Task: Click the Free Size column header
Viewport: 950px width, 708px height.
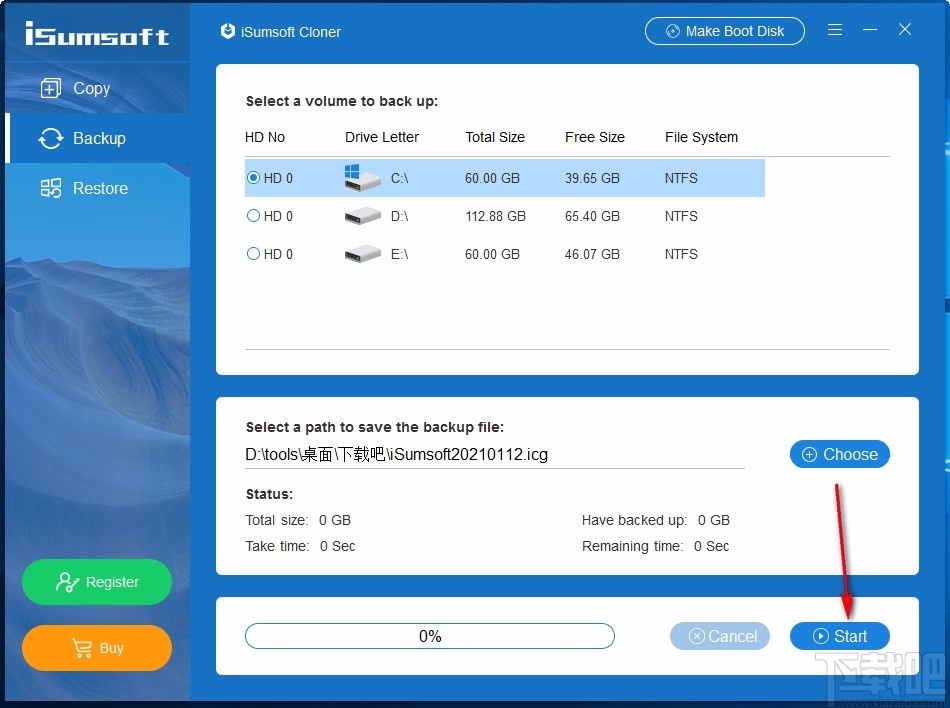Action: point(594,137)
